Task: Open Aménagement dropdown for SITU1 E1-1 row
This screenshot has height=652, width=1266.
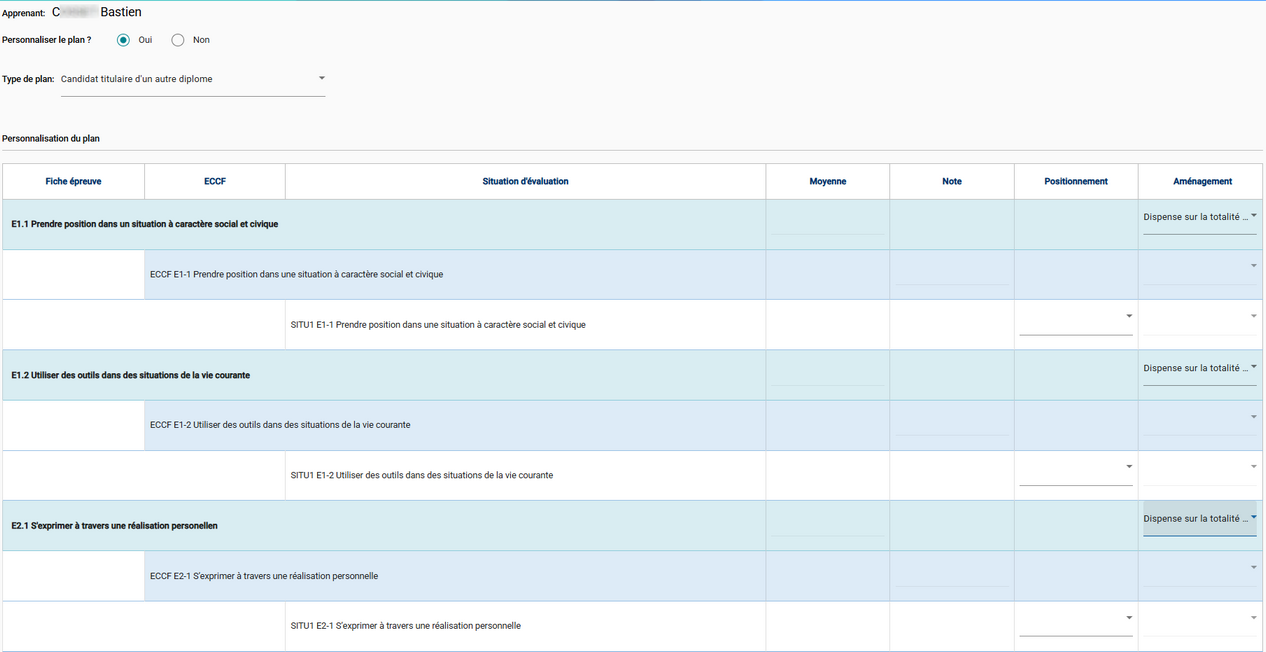Action: (x=1199, y=318)
